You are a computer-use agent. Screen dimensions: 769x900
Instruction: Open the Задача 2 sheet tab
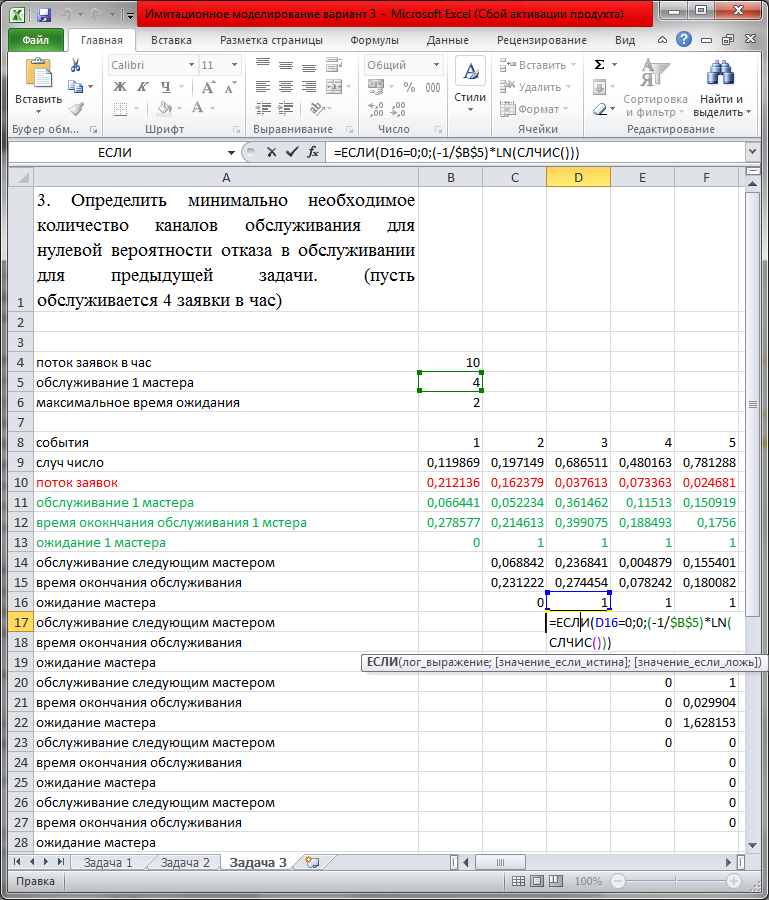coord(185,862)
